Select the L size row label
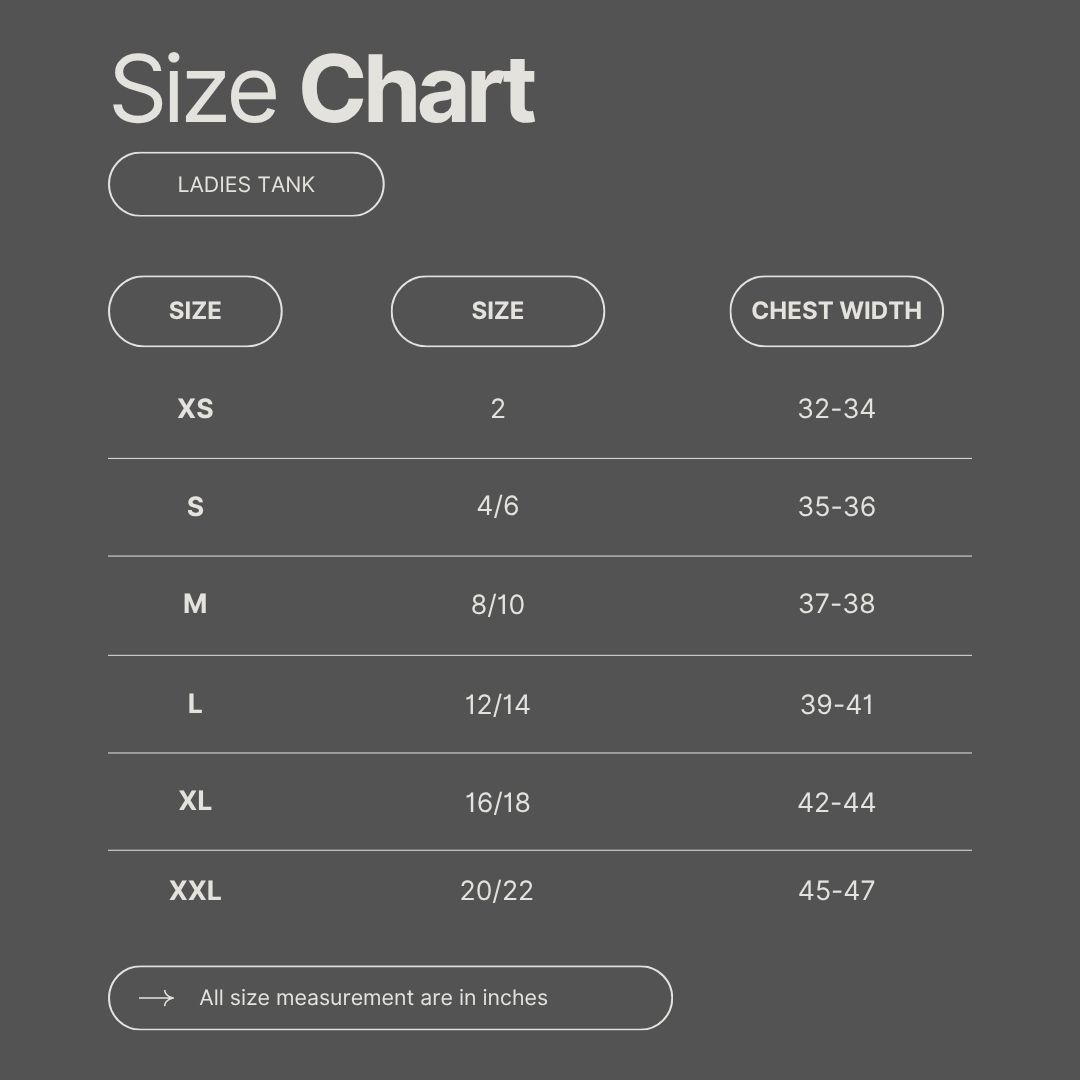This screenshot has height=1080, width=1080. pyautogui.click(x=195, y=704)
